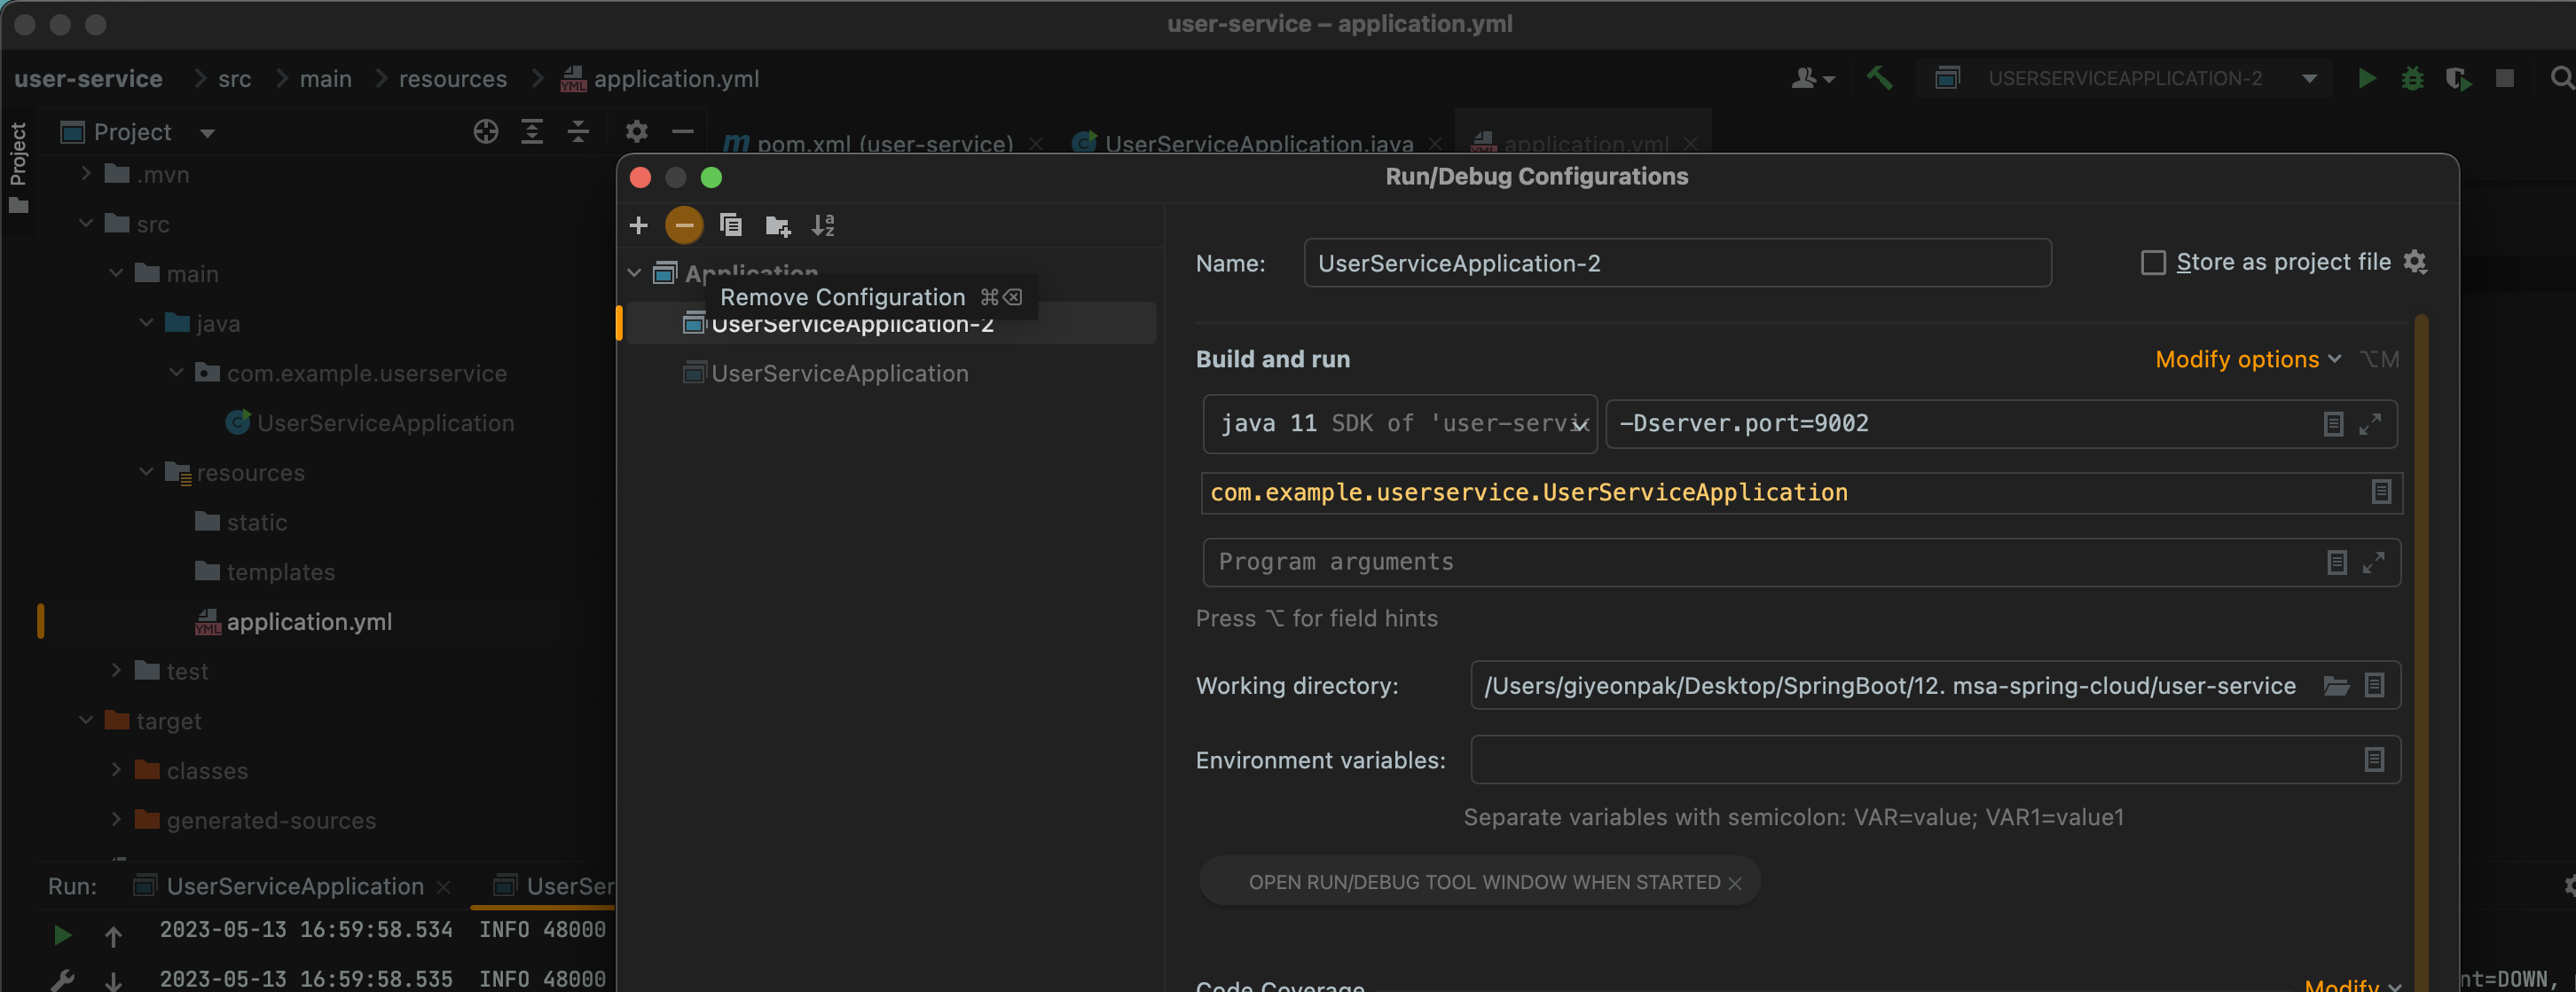This screenshot has height=992, width=2576.
Task: Expand classes folder in target
Action: pyautogui.click(x=116, y=769)
